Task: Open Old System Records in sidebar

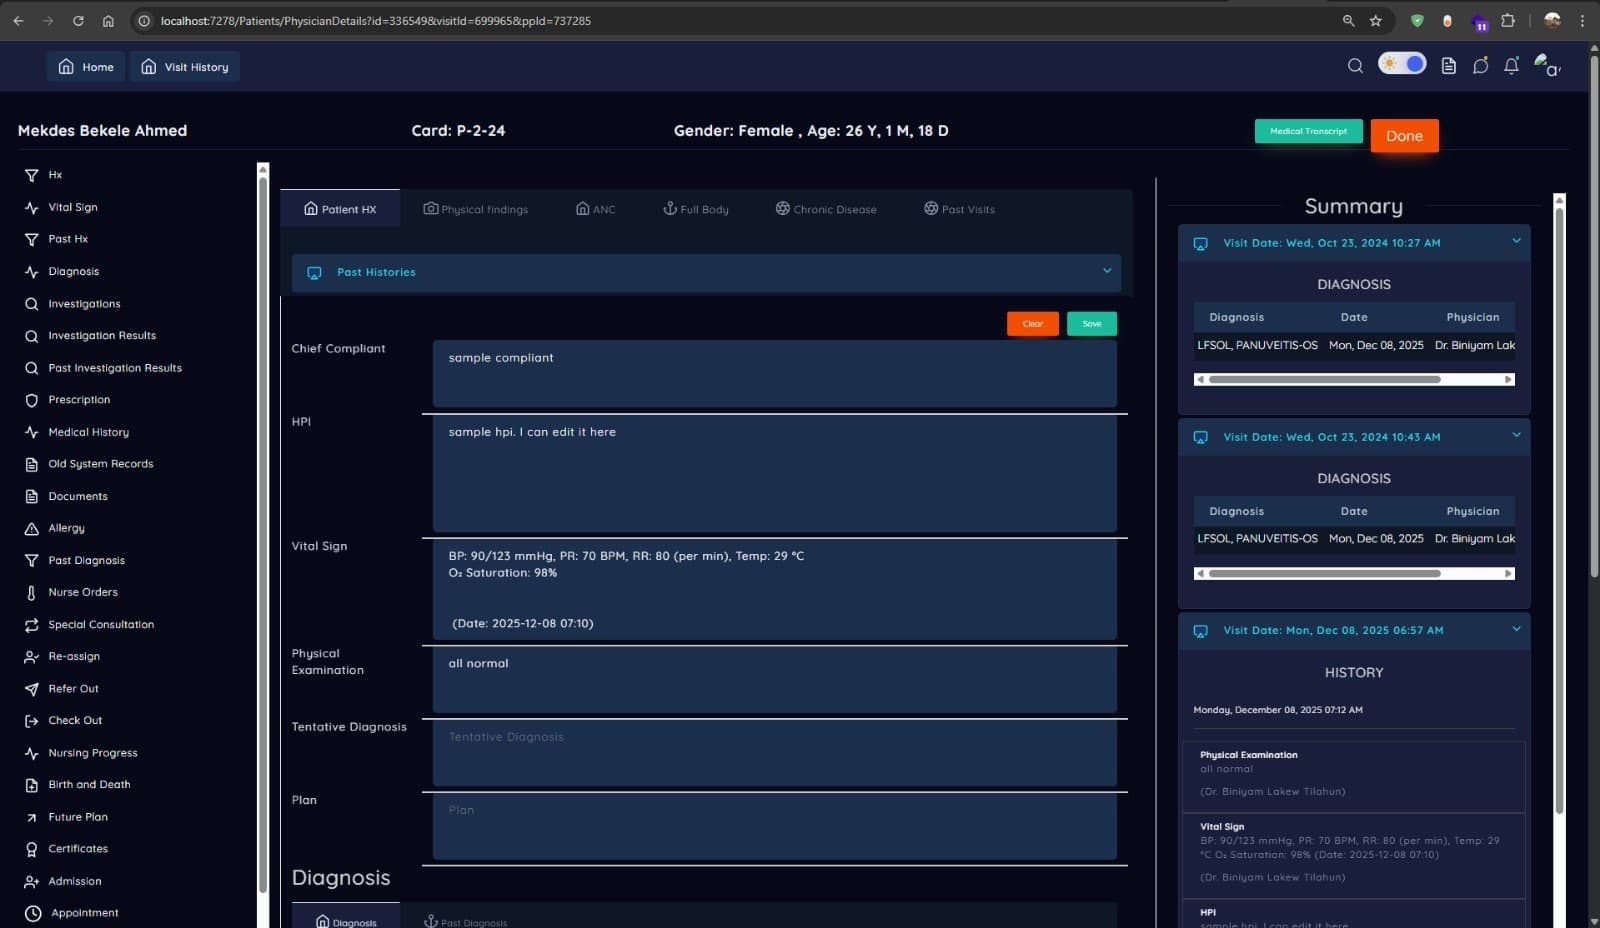Action: point(90,464)
